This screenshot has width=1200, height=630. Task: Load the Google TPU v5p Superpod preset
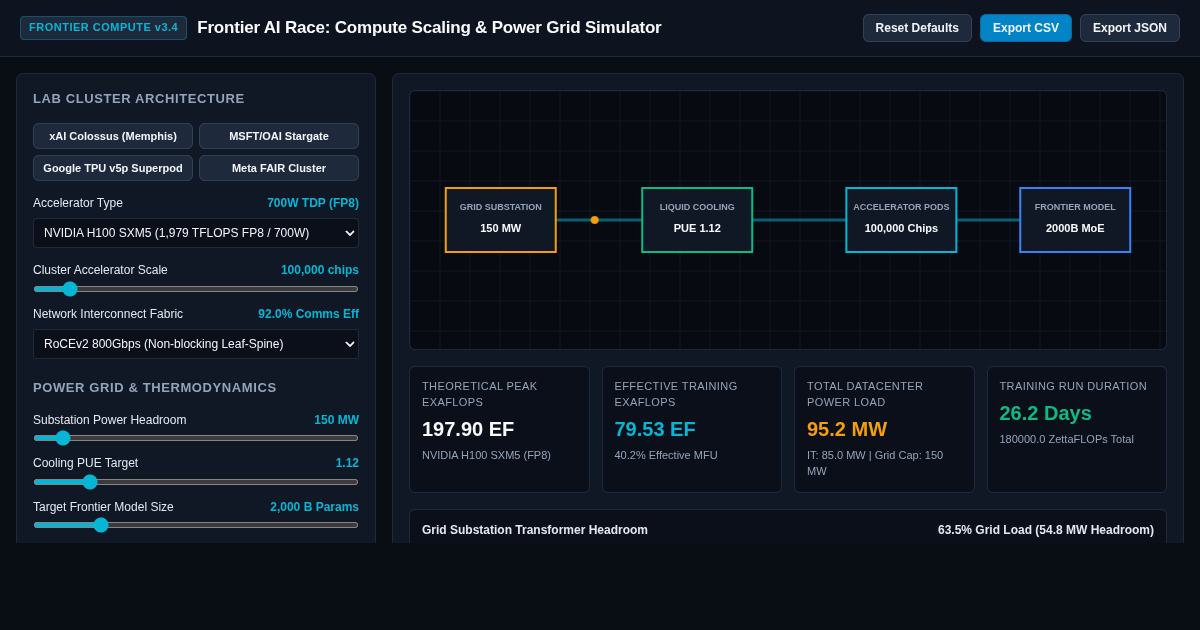(x=113, y=168)
